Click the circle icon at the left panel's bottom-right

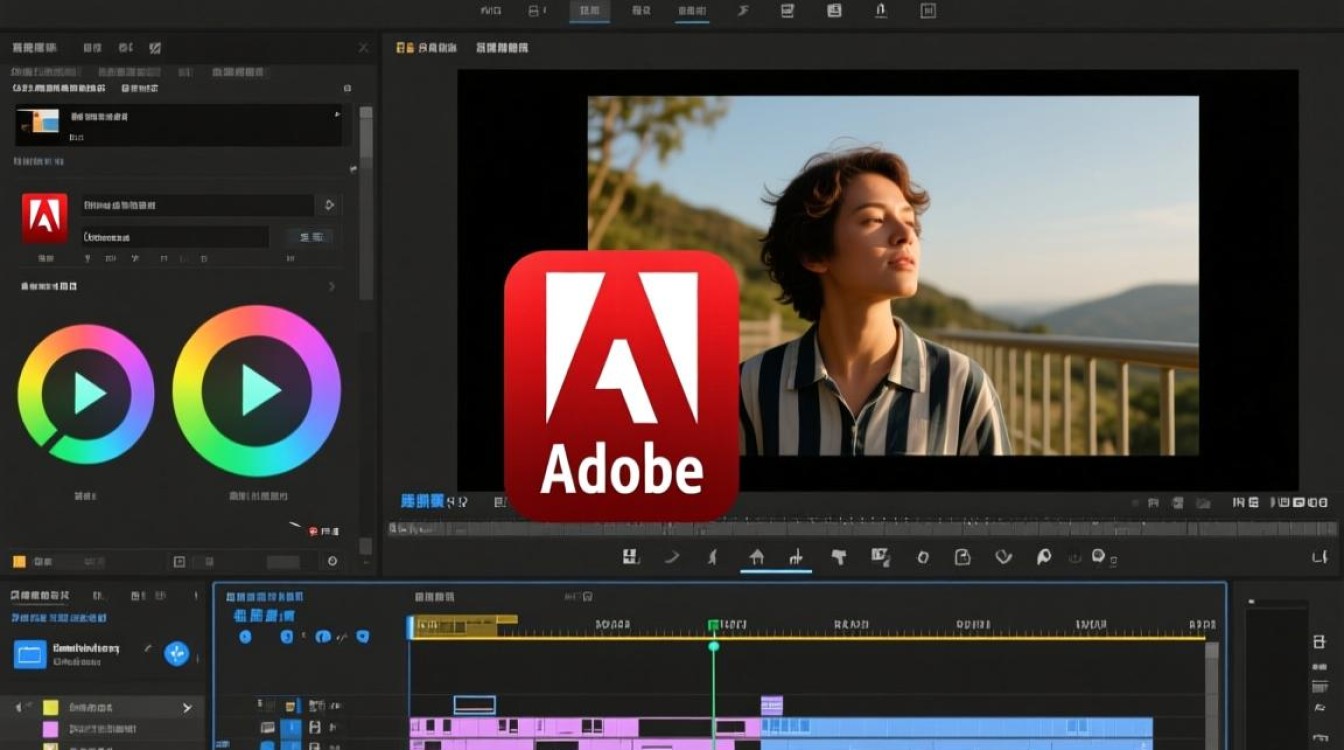coord(332,562)
